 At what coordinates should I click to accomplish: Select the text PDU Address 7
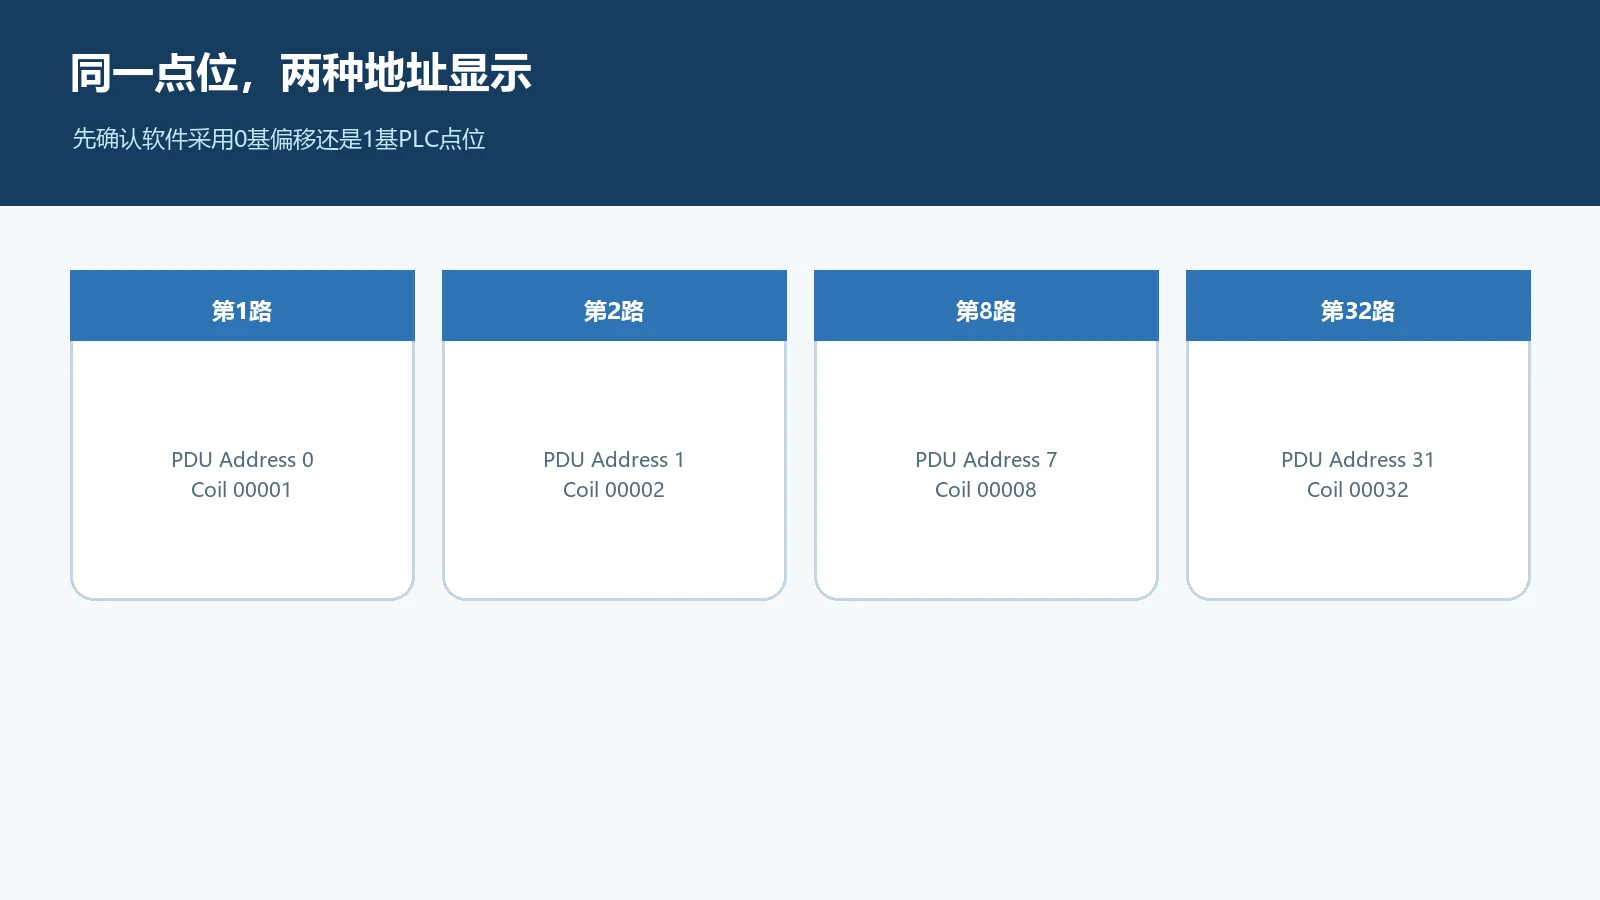click(x=986, y=460)
